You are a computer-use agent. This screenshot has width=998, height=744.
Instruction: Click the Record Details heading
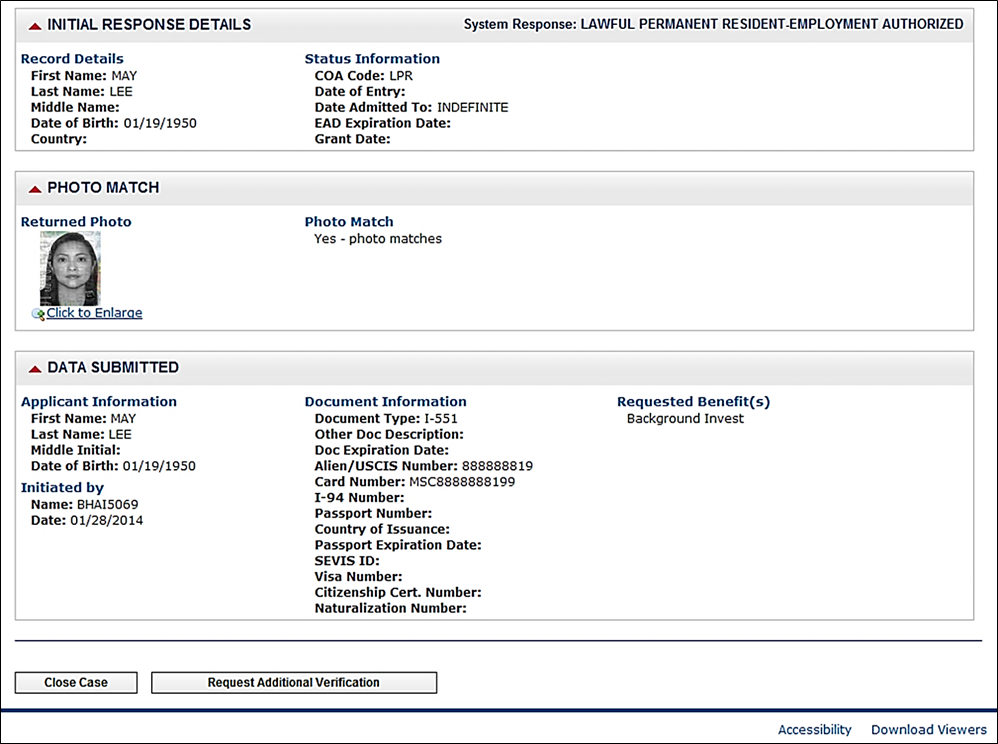coord(72,59)
